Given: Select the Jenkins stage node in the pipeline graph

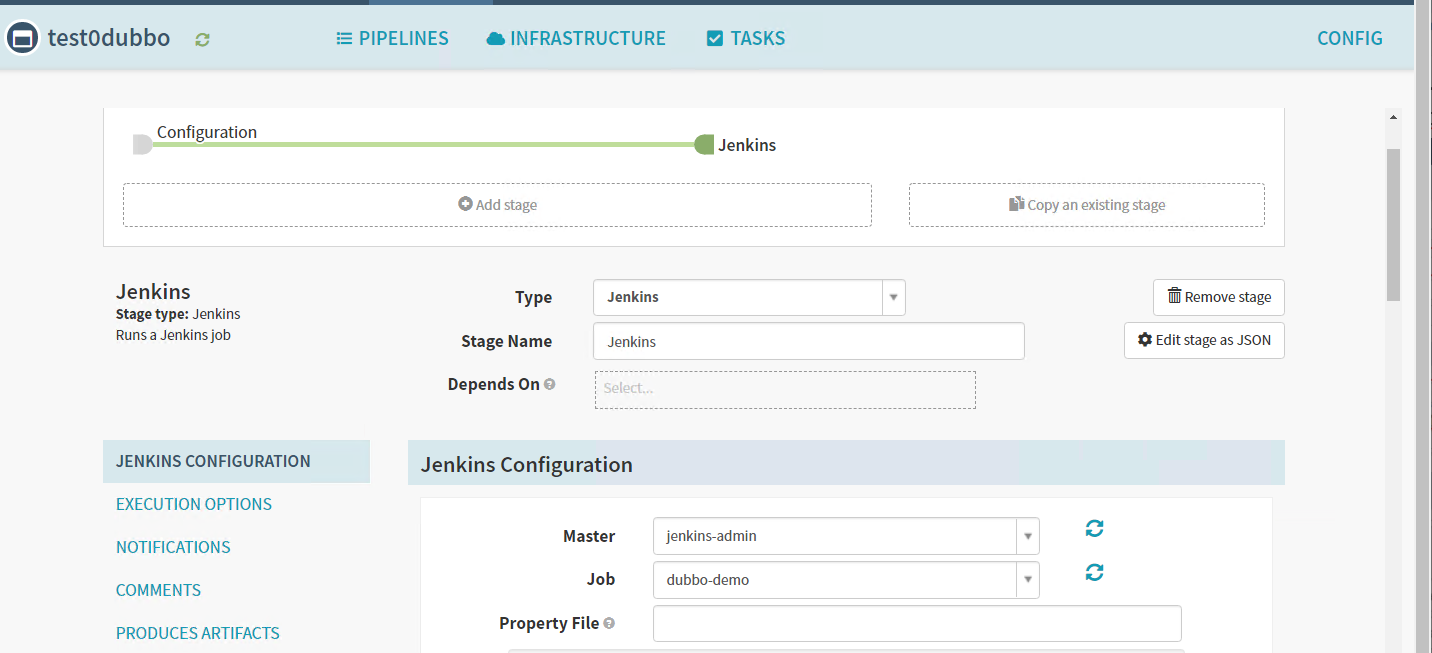Looking at the screenshot, I should pos(705,145).
